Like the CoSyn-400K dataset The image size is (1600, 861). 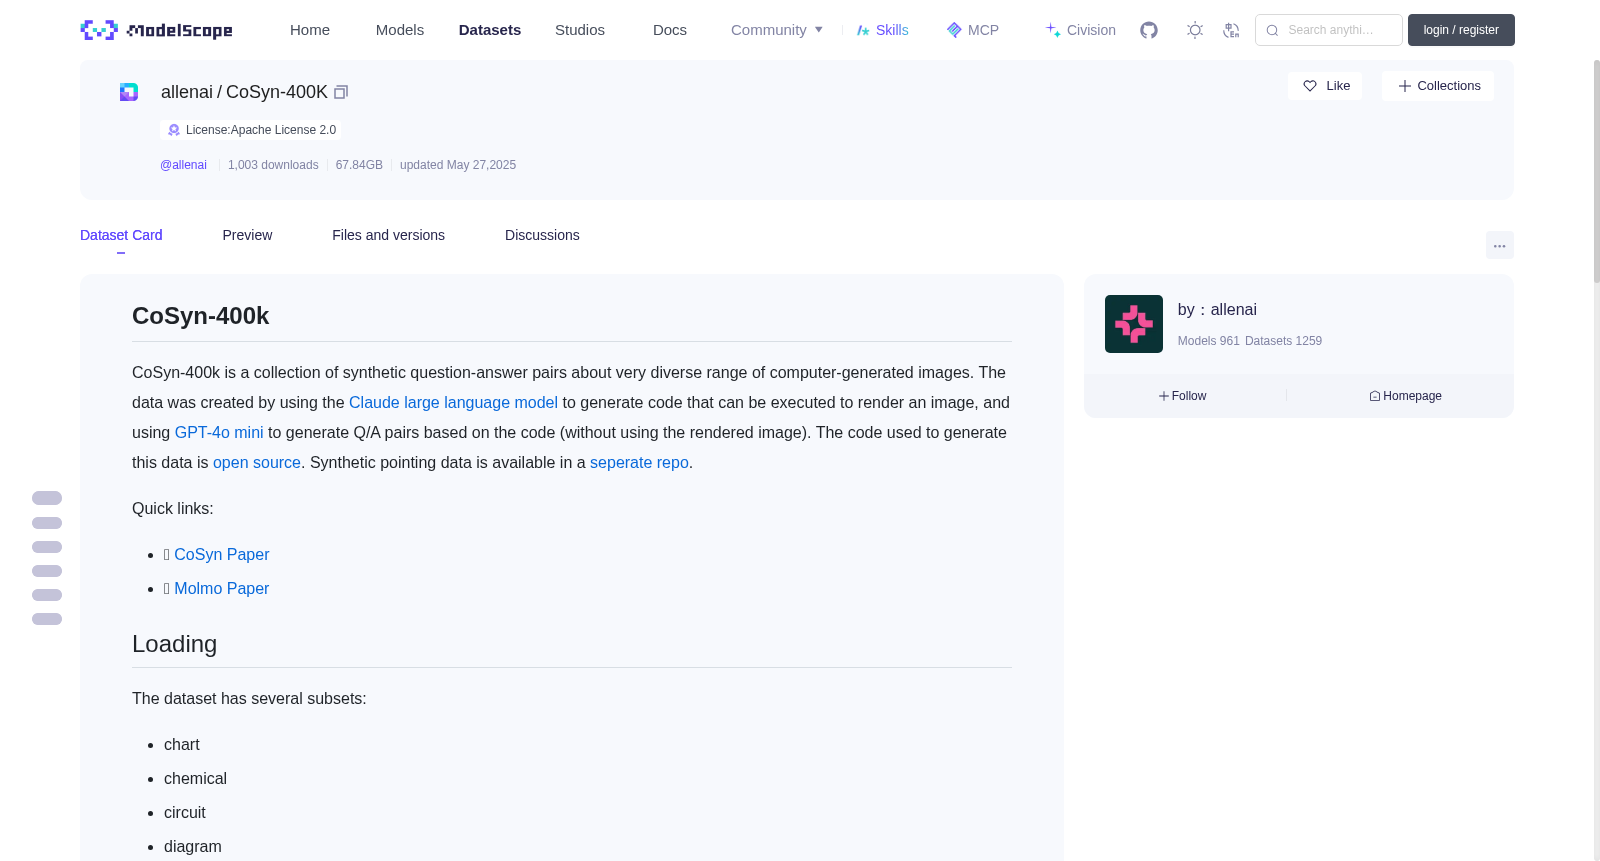click(1325, 86)
